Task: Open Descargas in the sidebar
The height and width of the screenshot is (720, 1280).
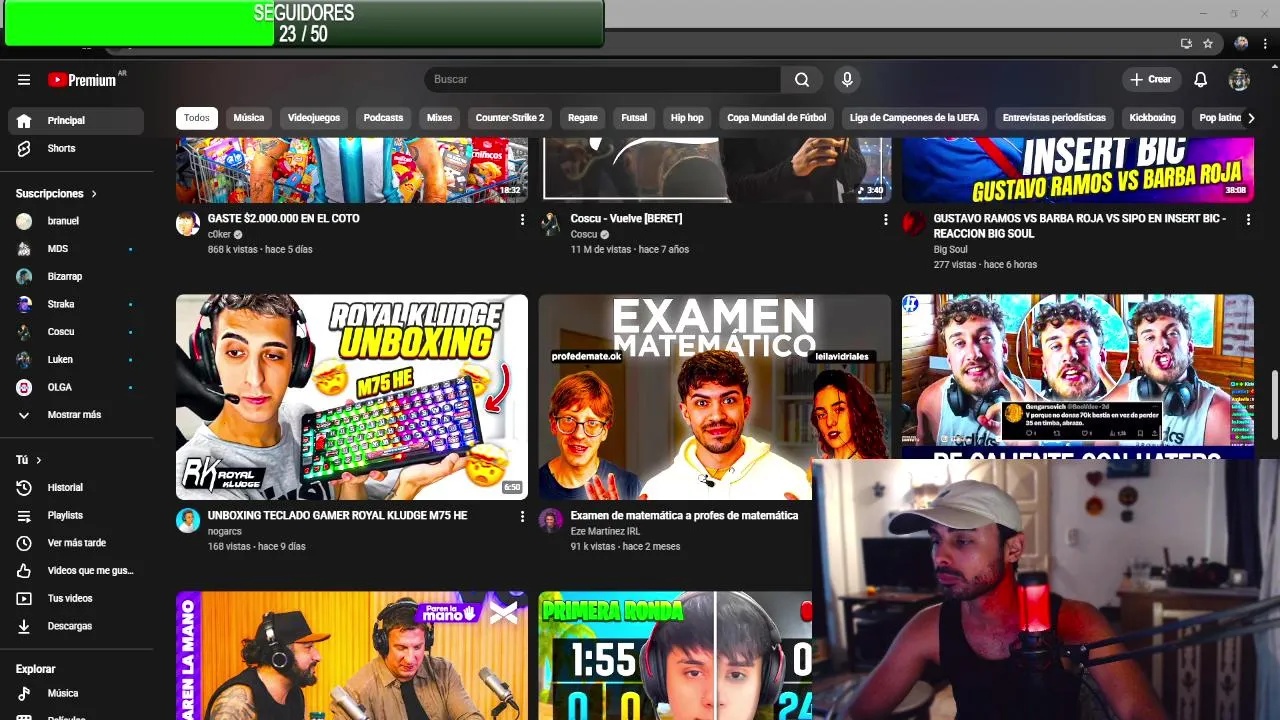Action: 76,626
